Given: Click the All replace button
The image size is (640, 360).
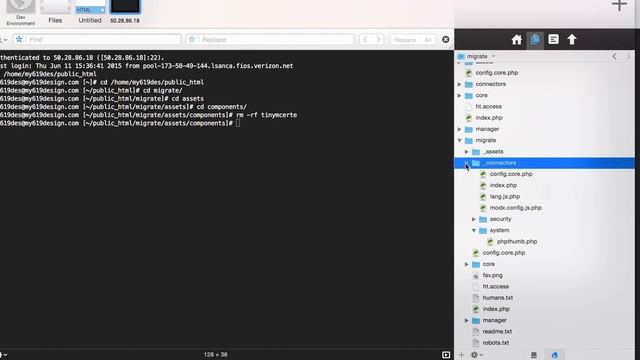Looking at the screenshot, I should (427, 40).
